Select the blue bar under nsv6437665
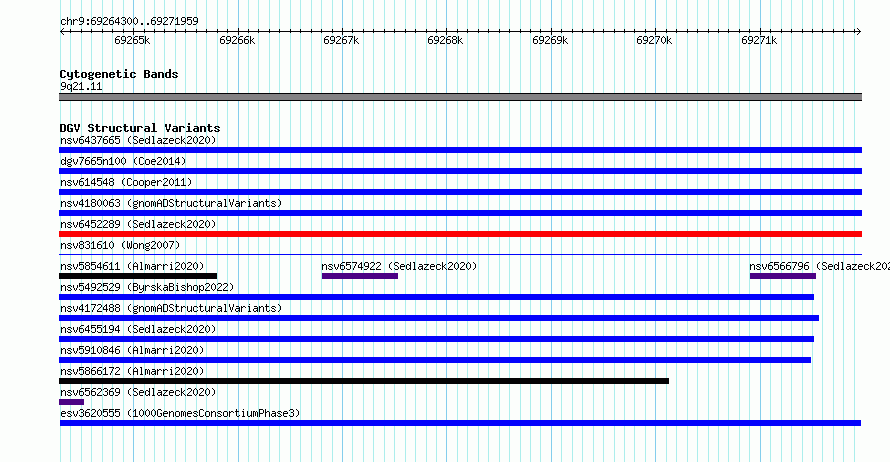This screenshot has width=890, height=462. (x=460, y=150)
